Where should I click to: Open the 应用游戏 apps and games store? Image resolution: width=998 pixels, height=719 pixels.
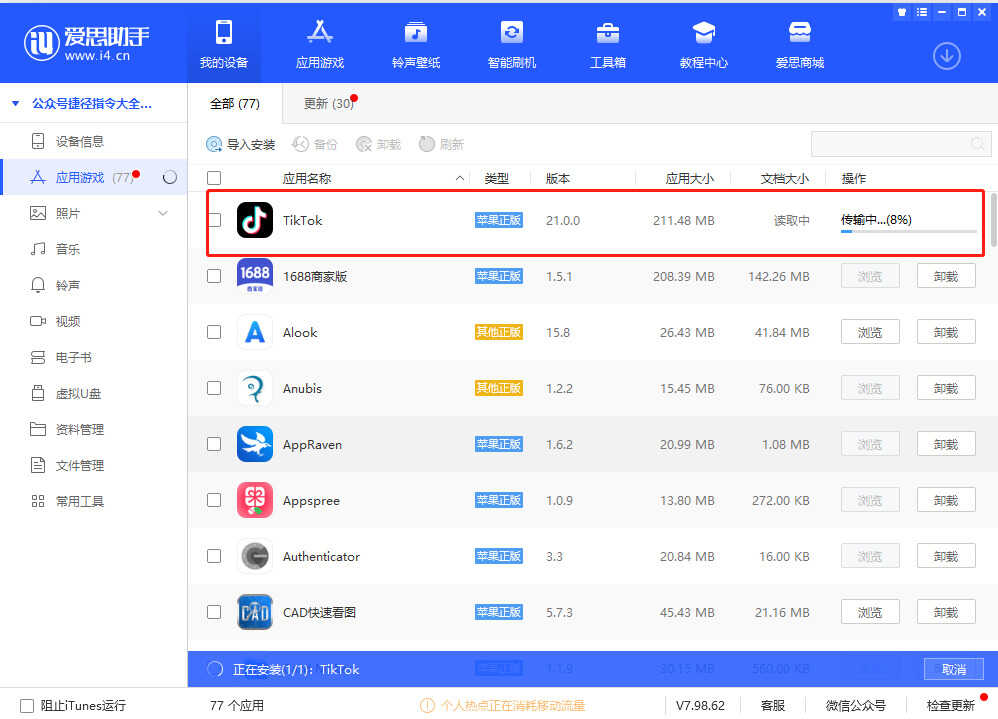click(x=320, y=43)
